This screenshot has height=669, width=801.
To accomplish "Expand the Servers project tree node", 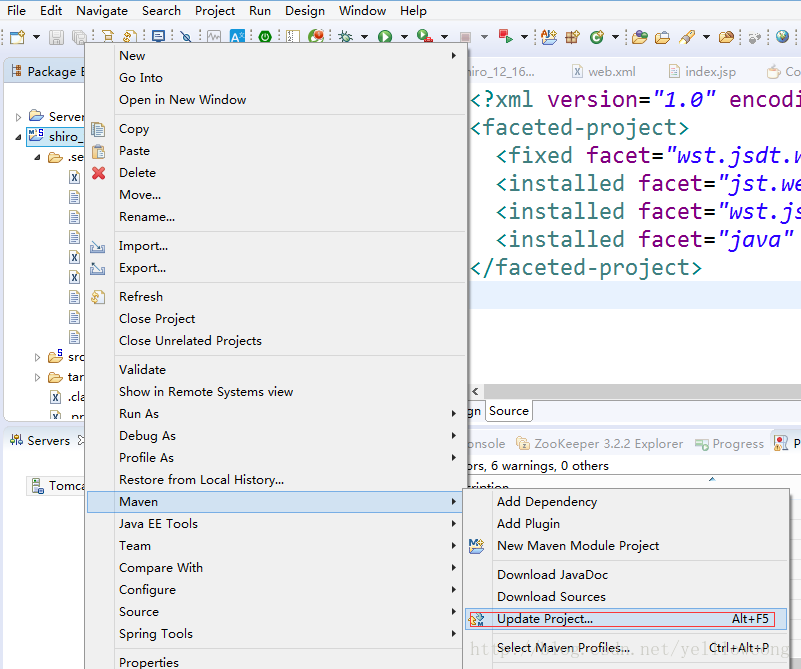I will (19, 117).
